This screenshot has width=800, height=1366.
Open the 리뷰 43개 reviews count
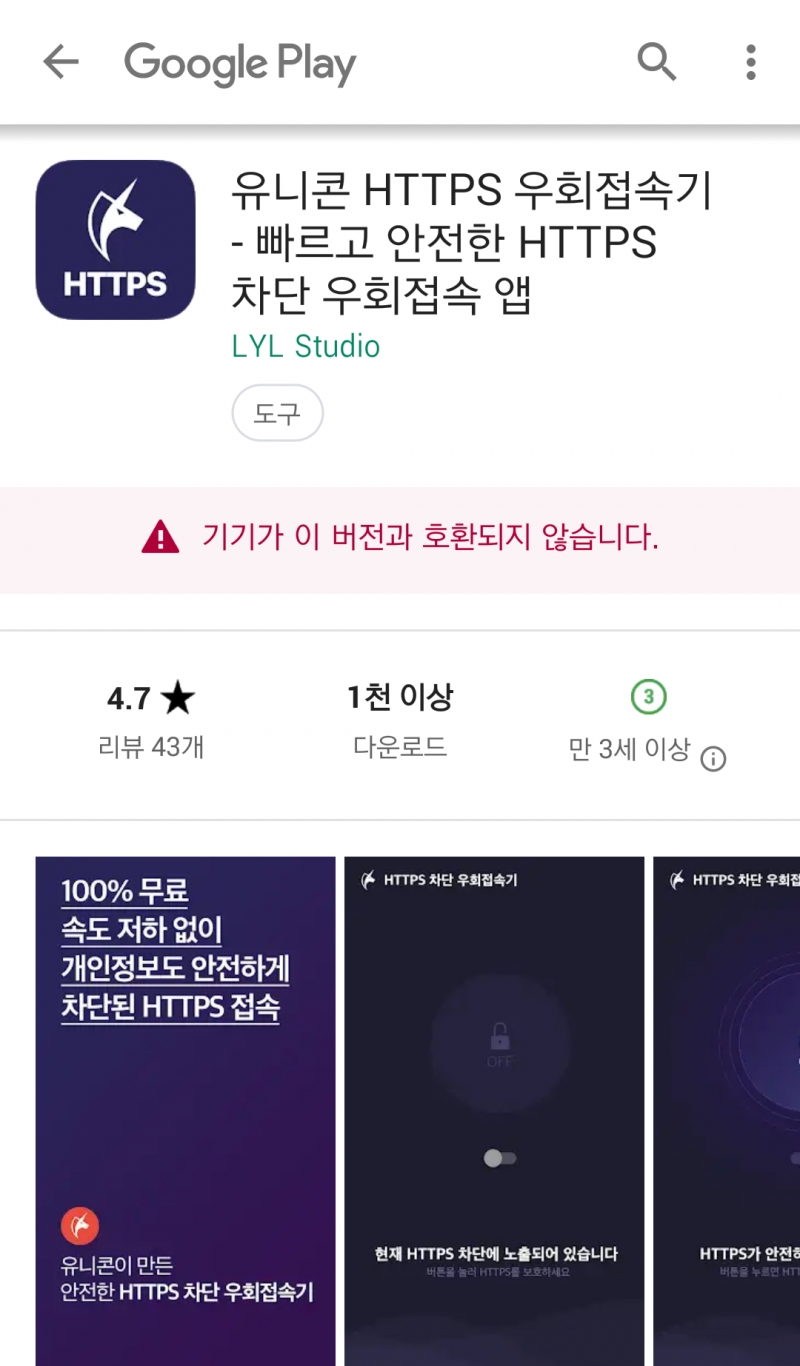(151, 747)
